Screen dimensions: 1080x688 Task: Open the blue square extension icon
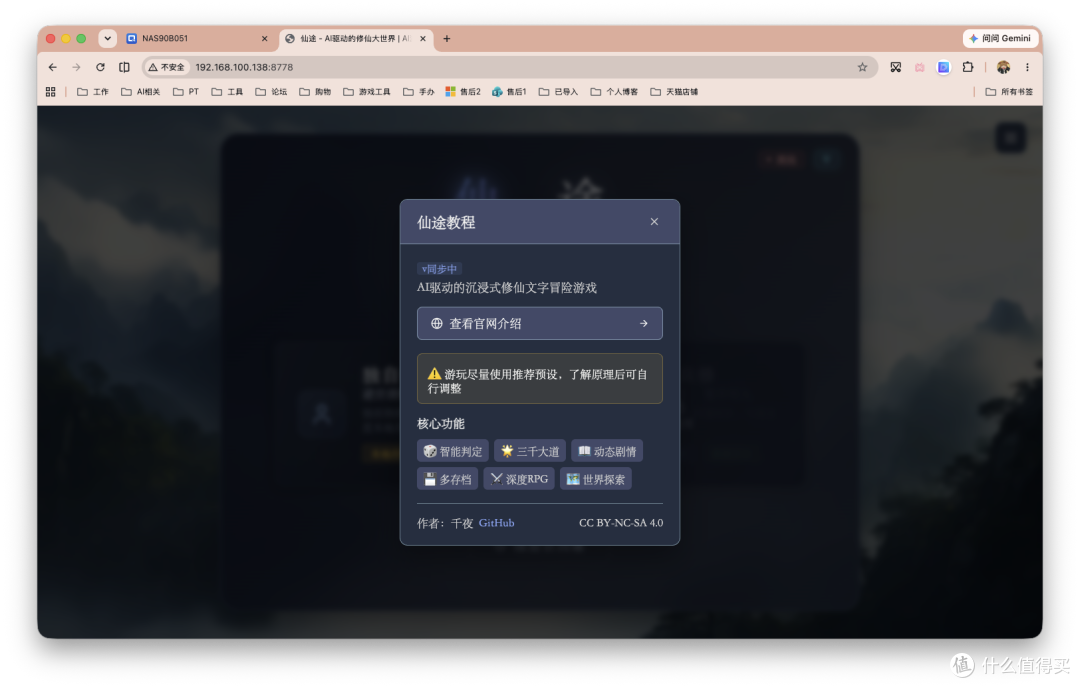944,67
